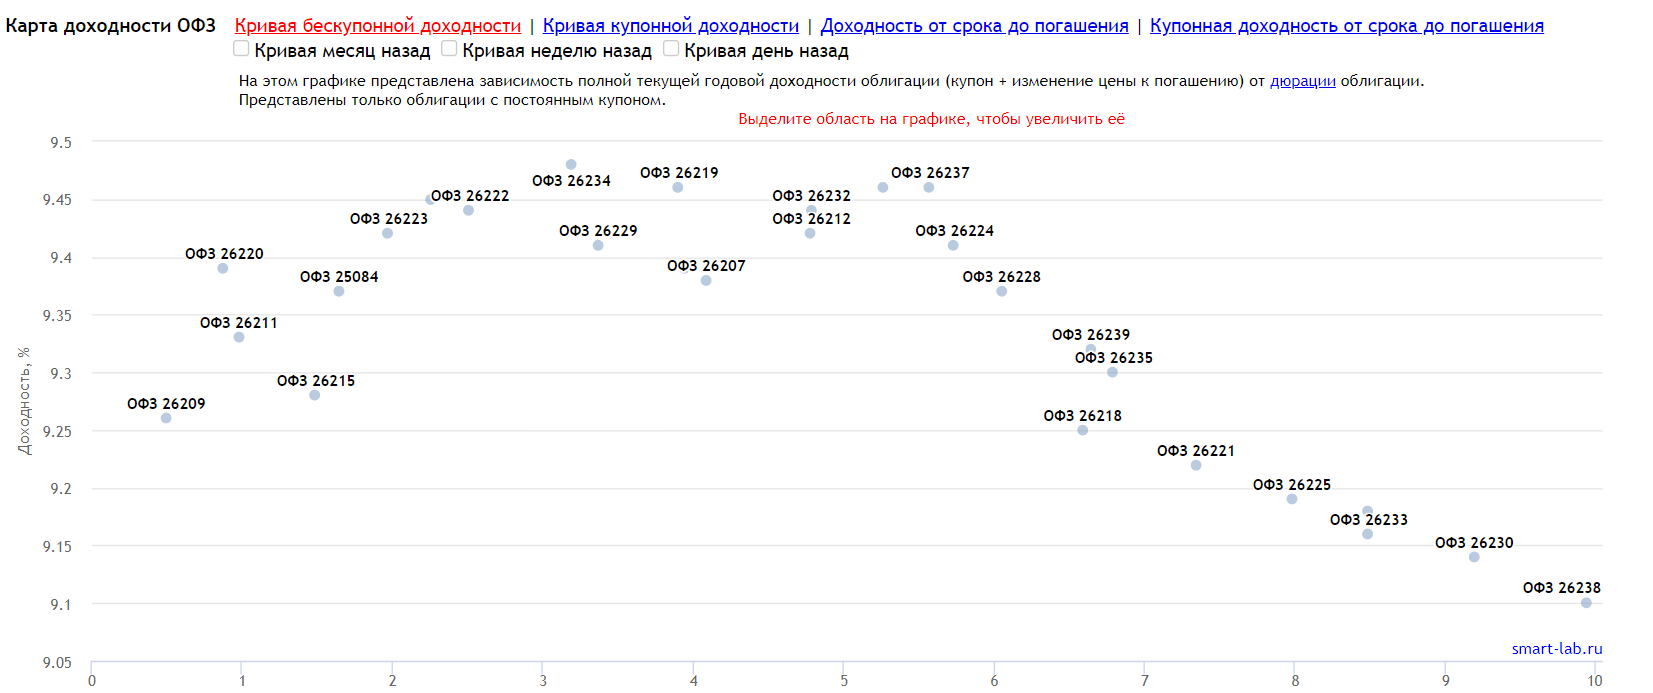
Task: Click the ОФЗ 26215 bond marker
Action: pos(315,395)
